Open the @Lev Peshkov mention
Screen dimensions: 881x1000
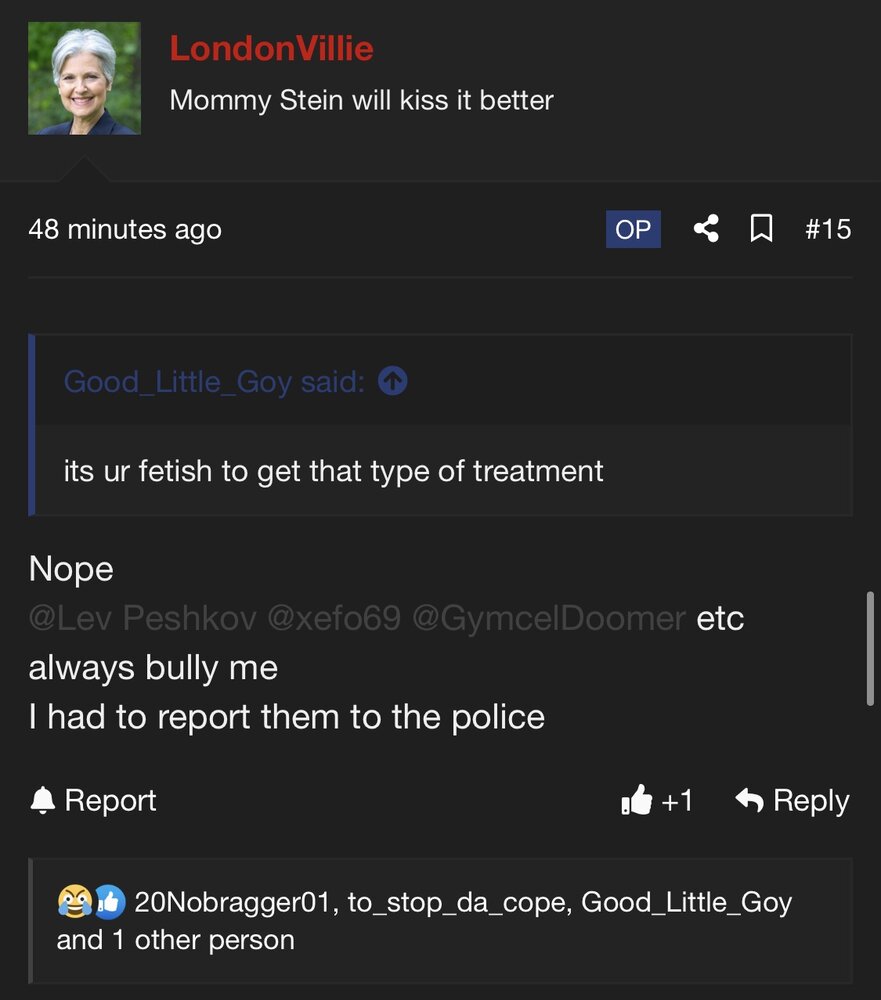pyautogui.click(x=142, y=618)
